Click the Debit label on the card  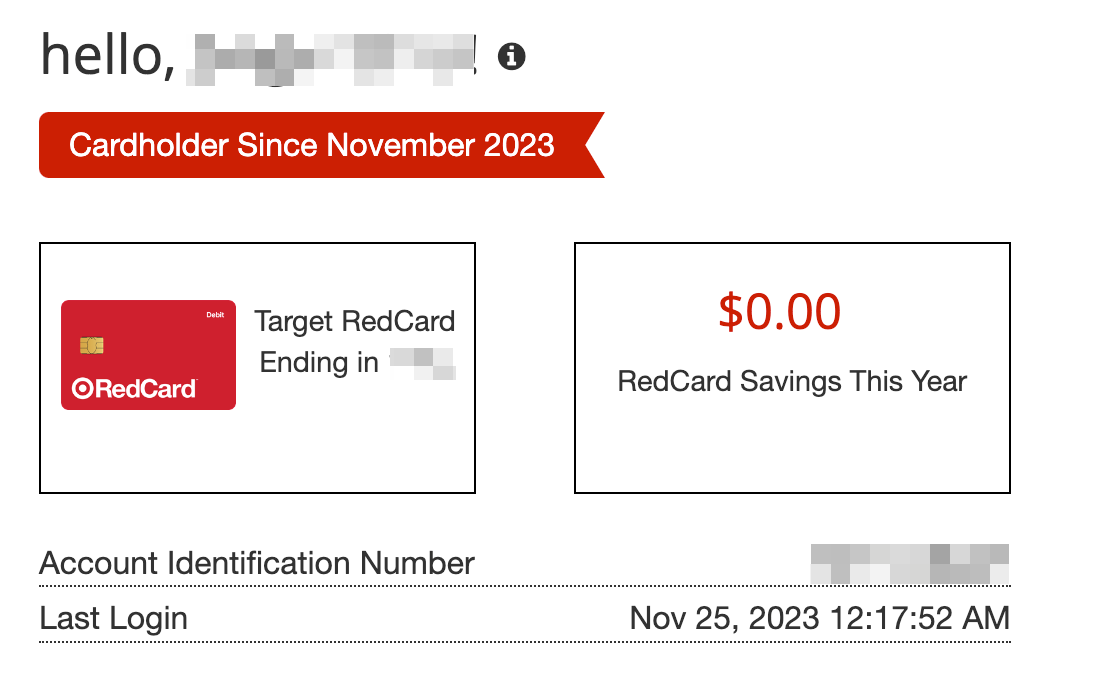(x=215, y=314)
